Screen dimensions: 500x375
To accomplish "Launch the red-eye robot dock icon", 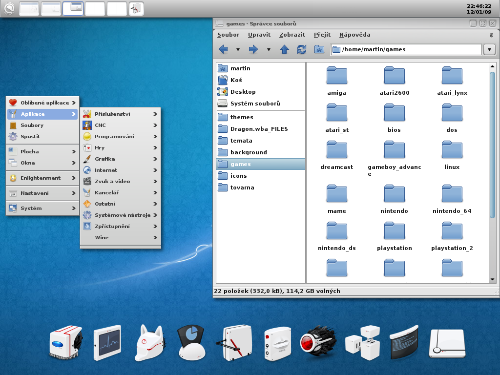I will (x=317, y=343).
